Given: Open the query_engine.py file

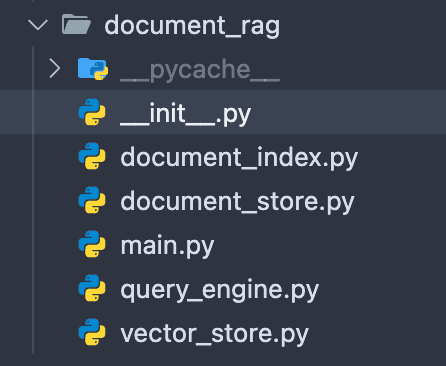Looking at the screenshot, I should click(x=220, y=290).
